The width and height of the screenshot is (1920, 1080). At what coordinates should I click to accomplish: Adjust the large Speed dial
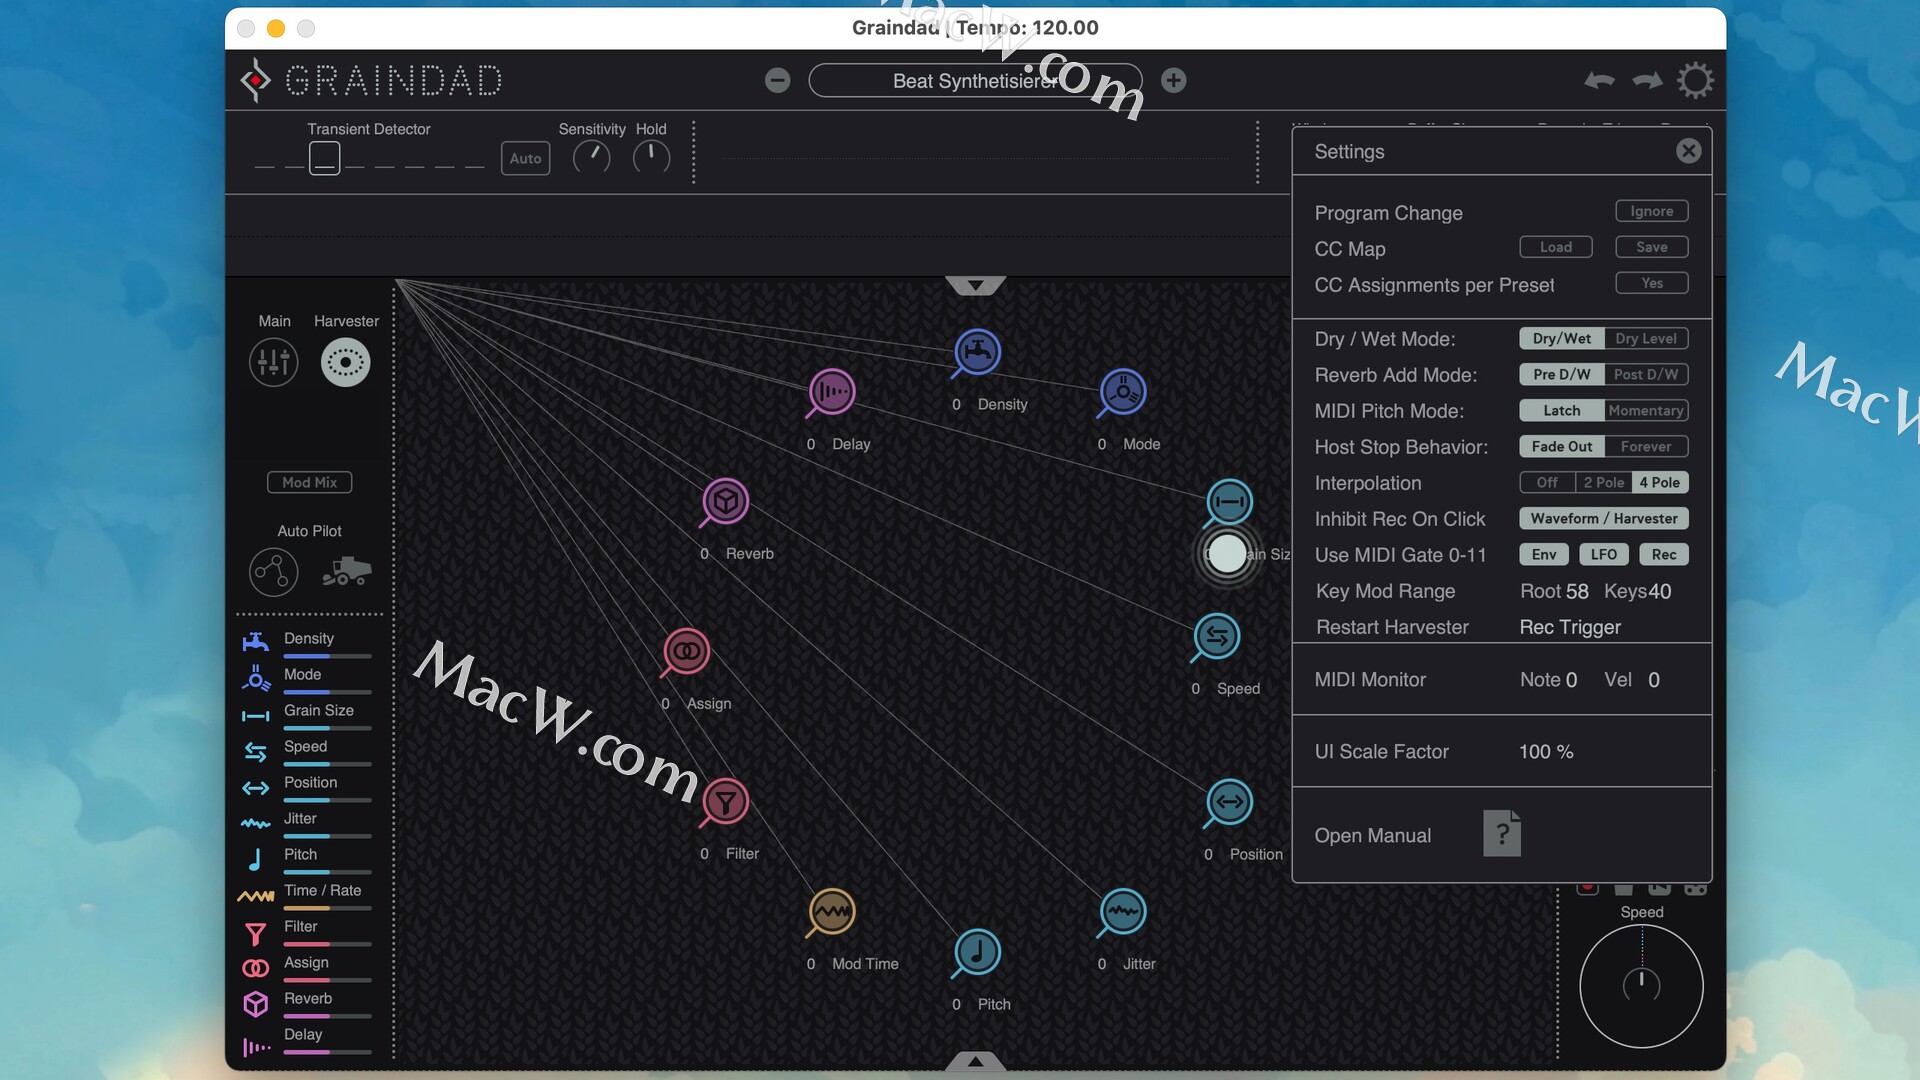click(1641, 986)
